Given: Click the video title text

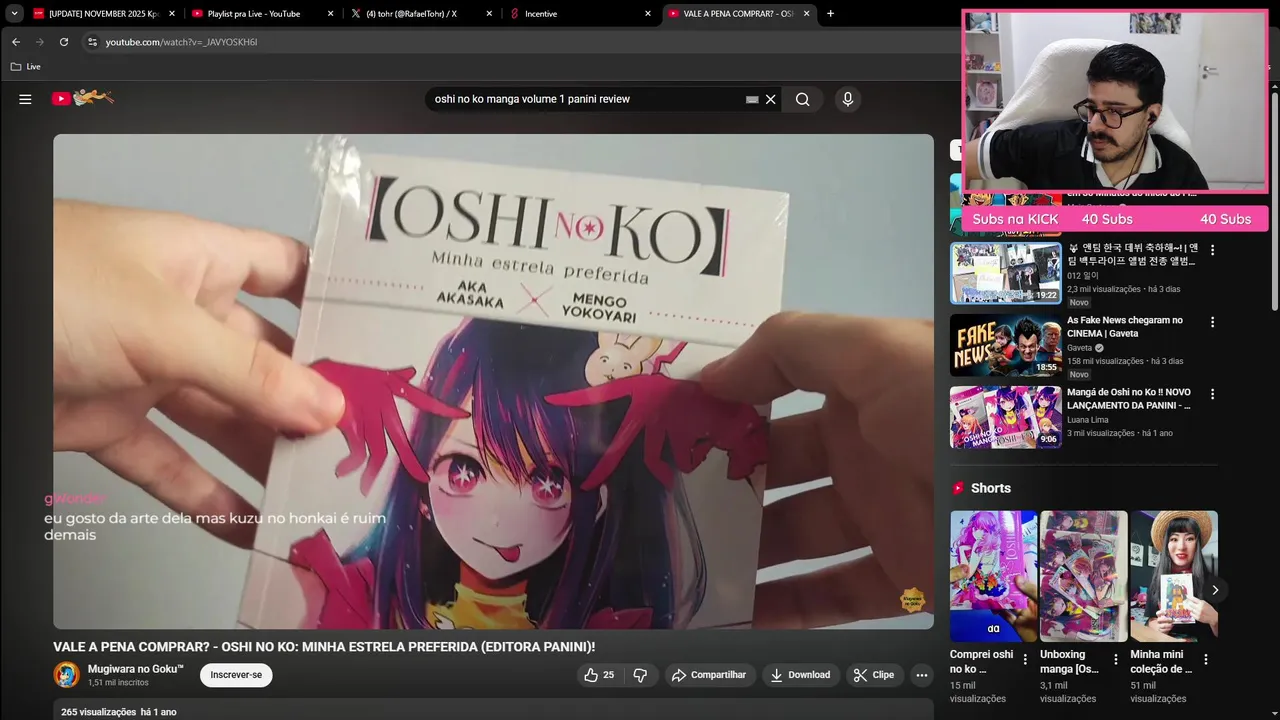Looking at the screenshot, I should point(324,647).
